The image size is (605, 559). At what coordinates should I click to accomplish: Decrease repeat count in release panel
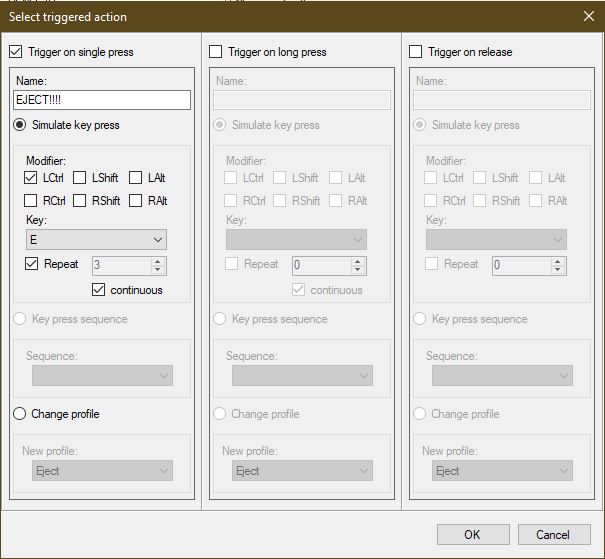click(x=557, y=270)
